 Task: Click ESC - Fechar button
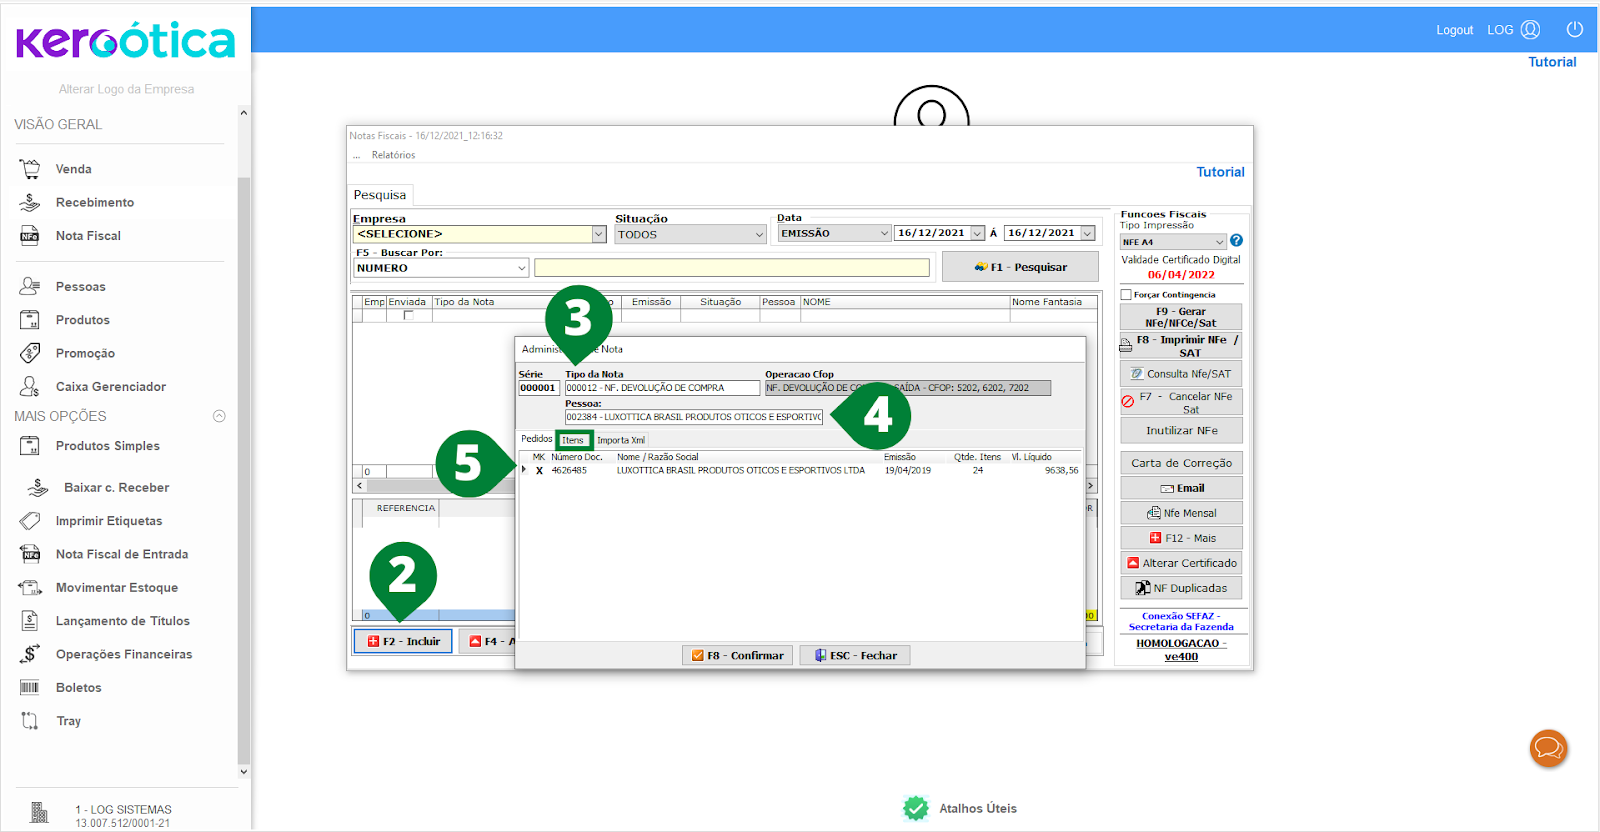[x=855, y=655]
